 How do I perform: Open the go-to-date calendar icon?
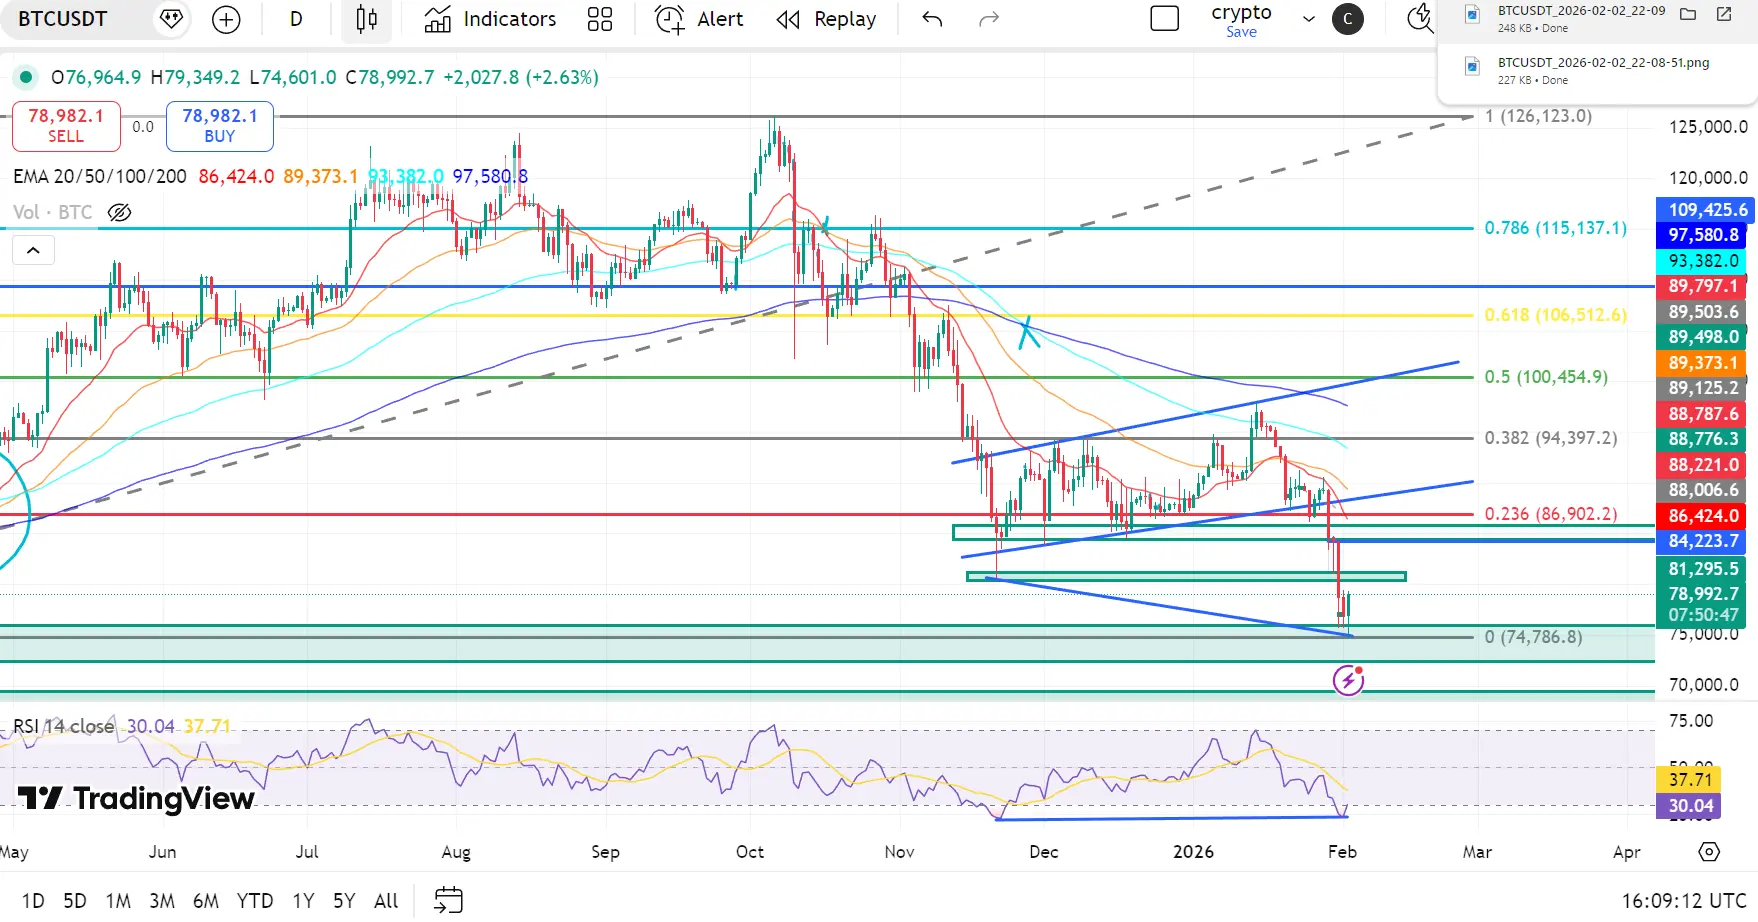tap(448, 900)
